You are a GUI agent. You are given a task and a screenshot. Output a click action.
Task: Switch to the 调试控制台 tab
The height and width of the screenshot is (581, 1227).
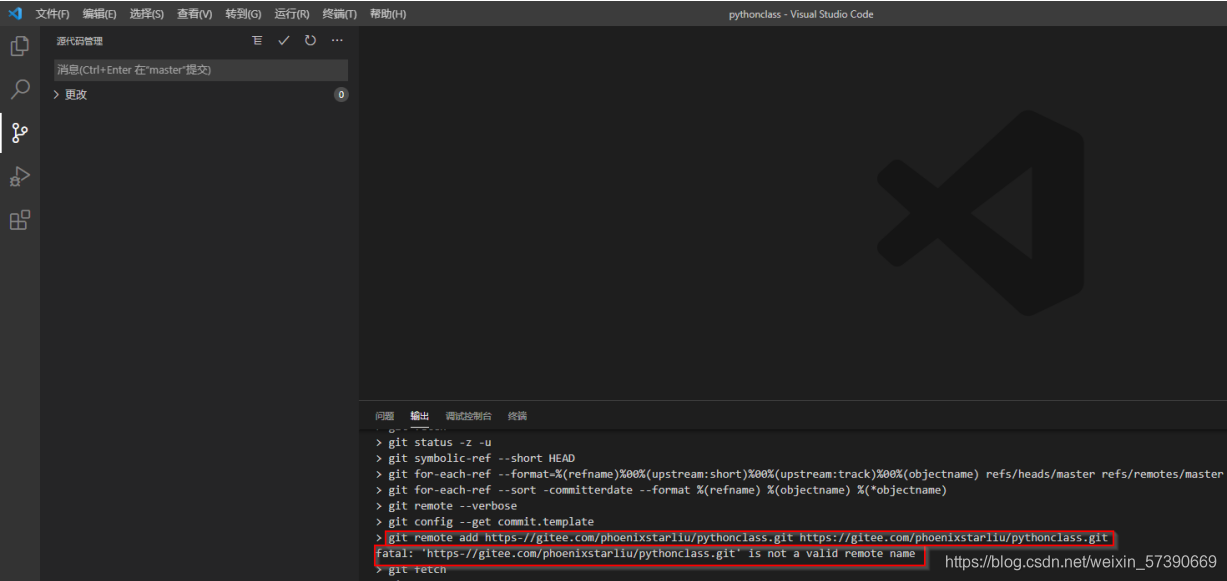[469, 416]
